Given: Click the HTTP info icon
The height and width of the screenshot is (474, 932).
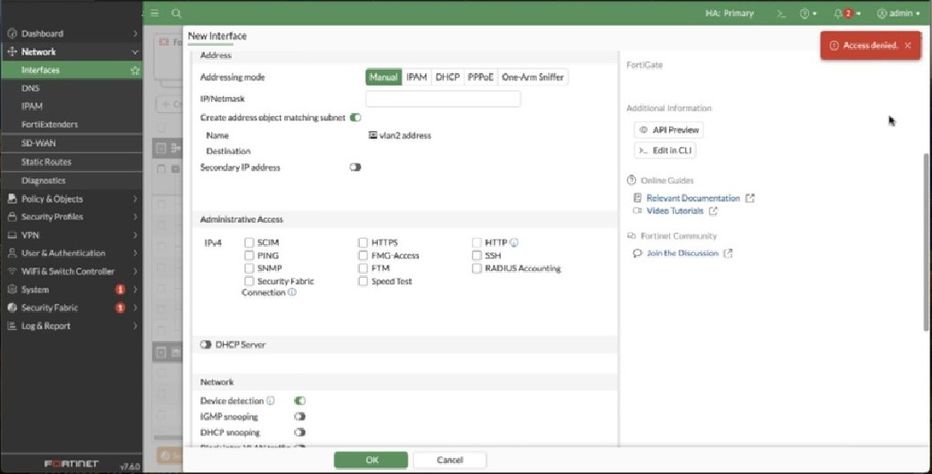Looking at the screenshot, I should pyautogui.click(x=514, y=242).
